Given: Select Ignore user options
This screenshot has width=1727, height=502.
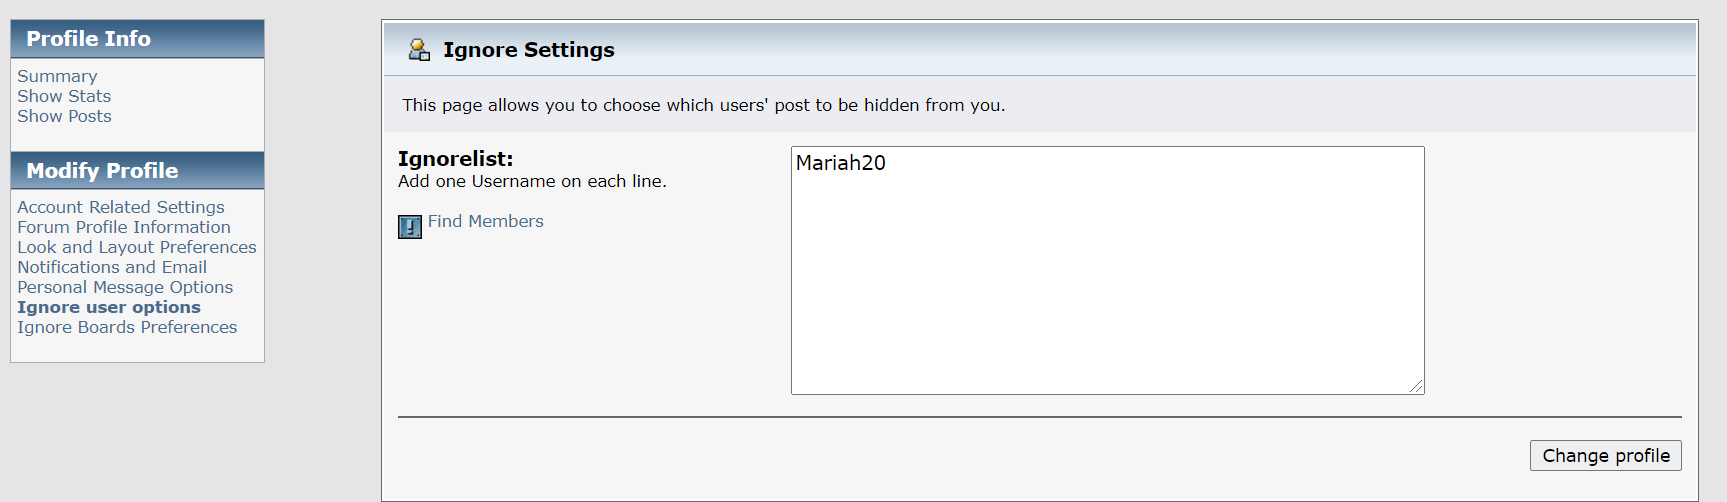Looking at the screenshot, I should coord(109,307).
